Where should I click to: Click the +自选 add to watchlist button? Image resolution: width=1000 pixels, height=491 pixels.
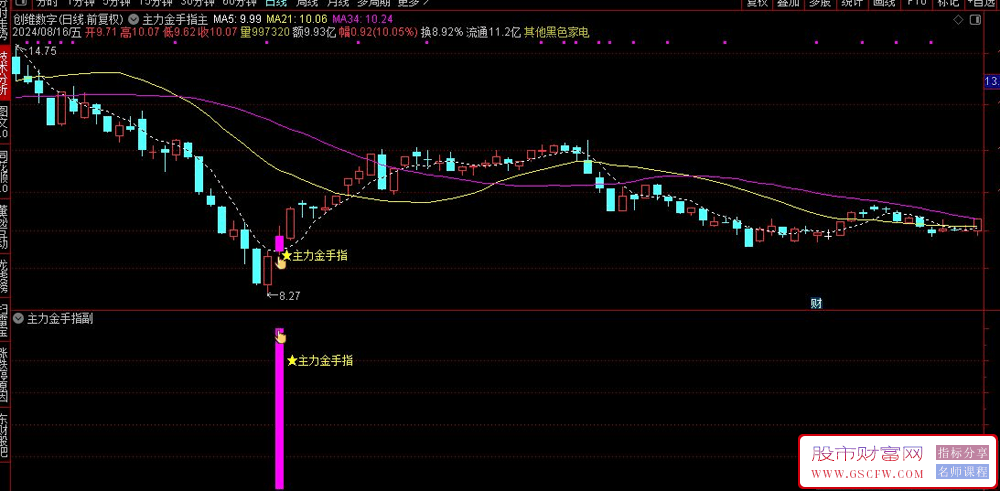982,3
